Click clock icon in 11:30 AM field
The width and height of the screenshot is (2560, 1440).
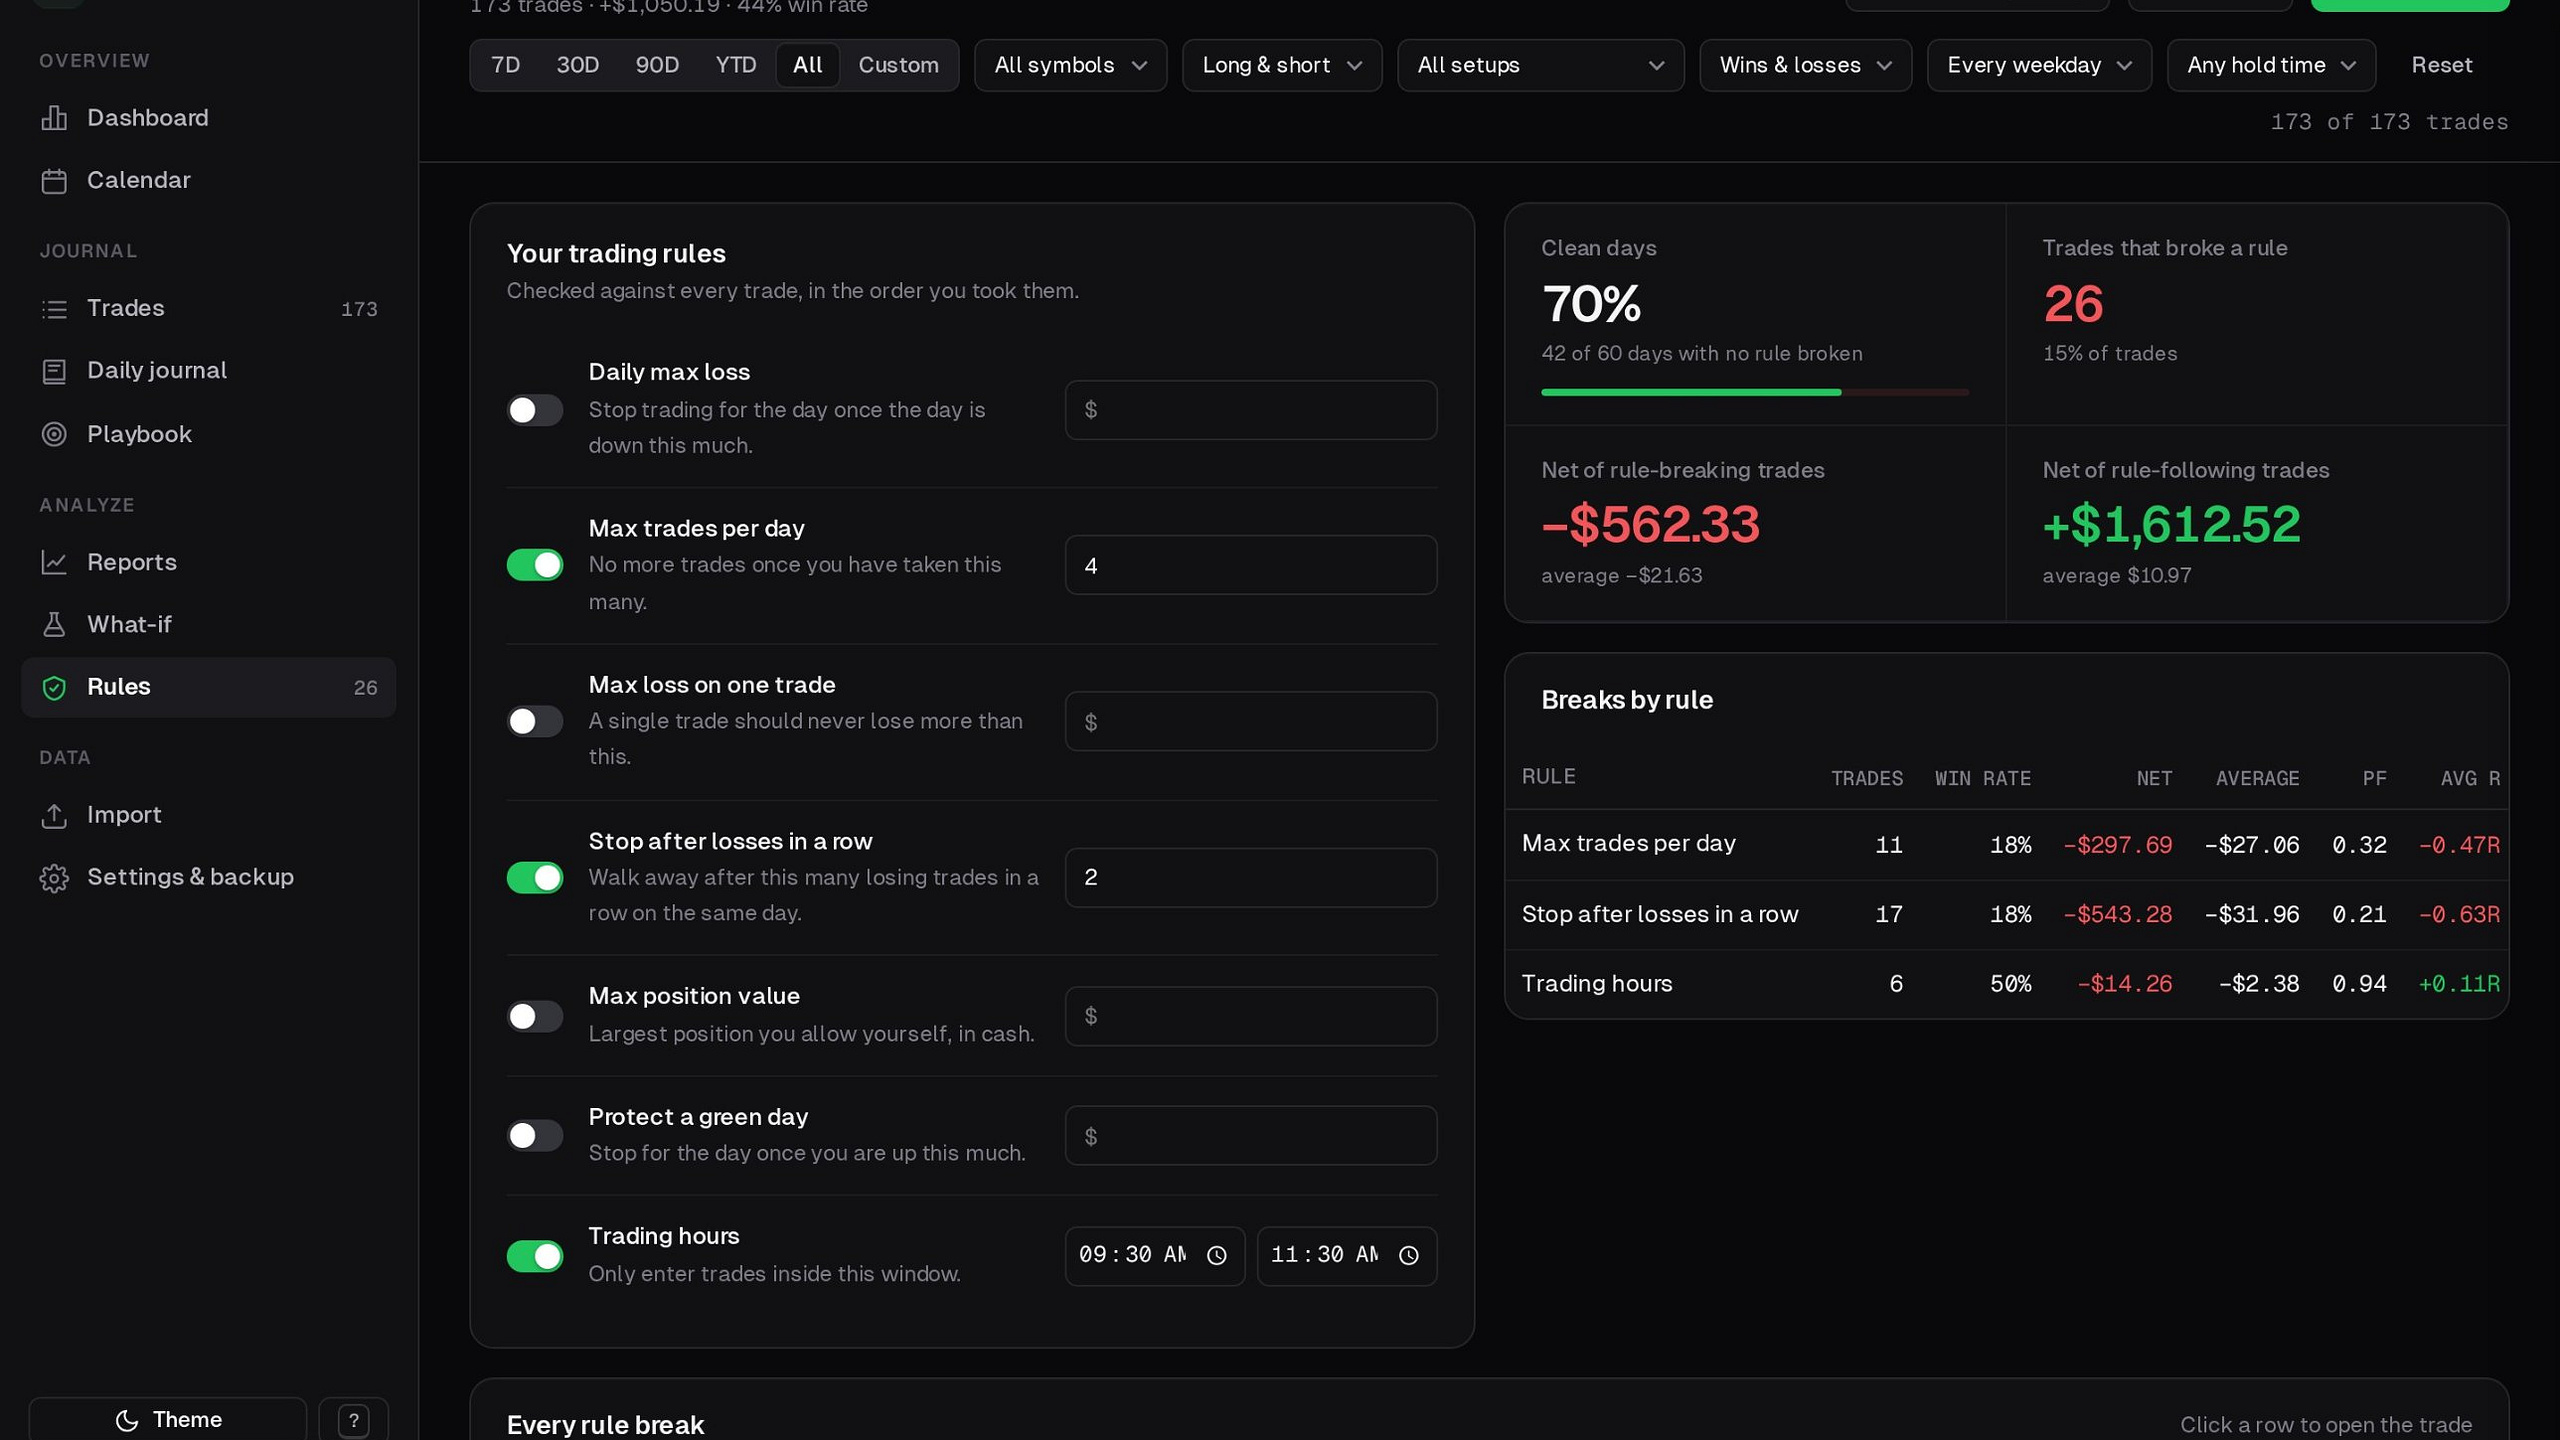1408,1256
